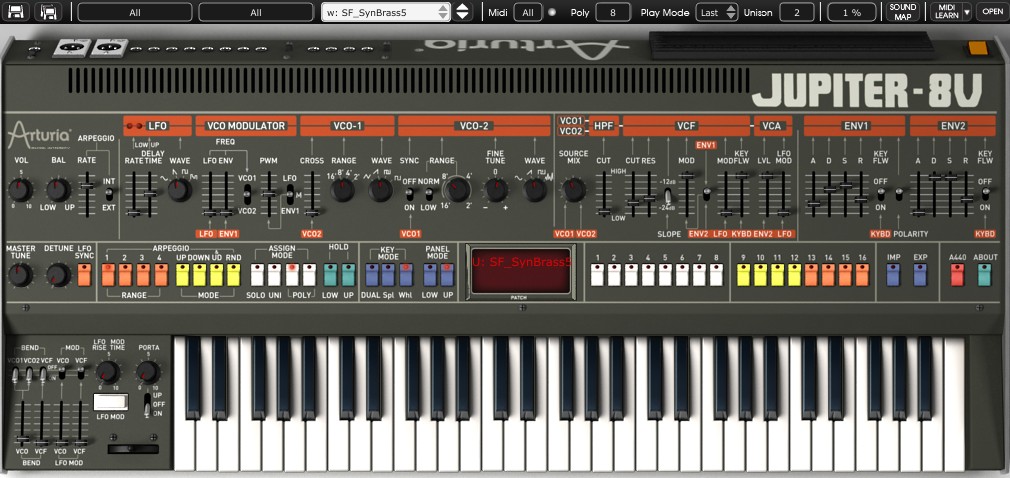This screenshot has width=1010, height=478.
Task: Open the first All bank filter dropdown
Action: click(x=135, y=12)
